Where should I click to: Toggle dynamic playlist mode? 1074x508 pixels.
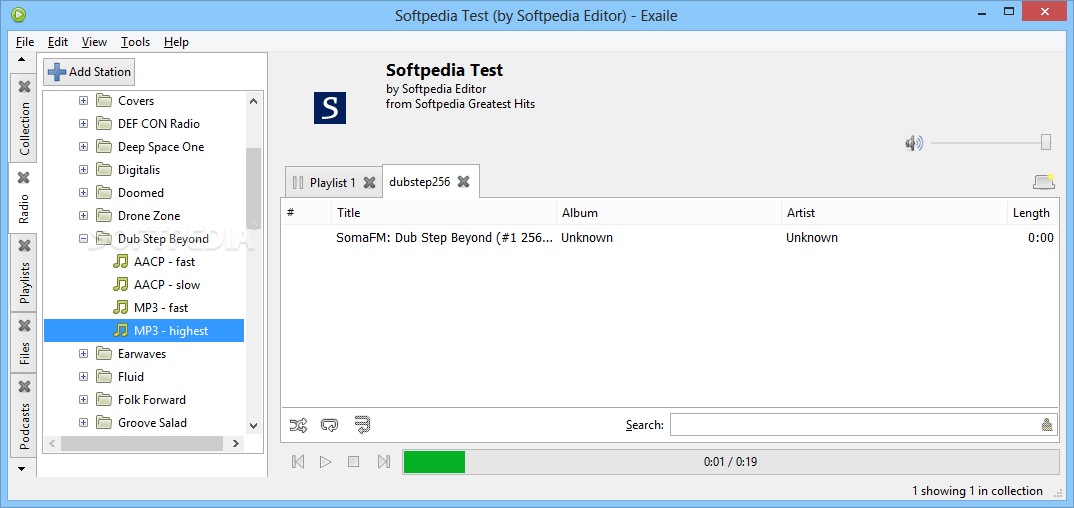coord(362,425)
